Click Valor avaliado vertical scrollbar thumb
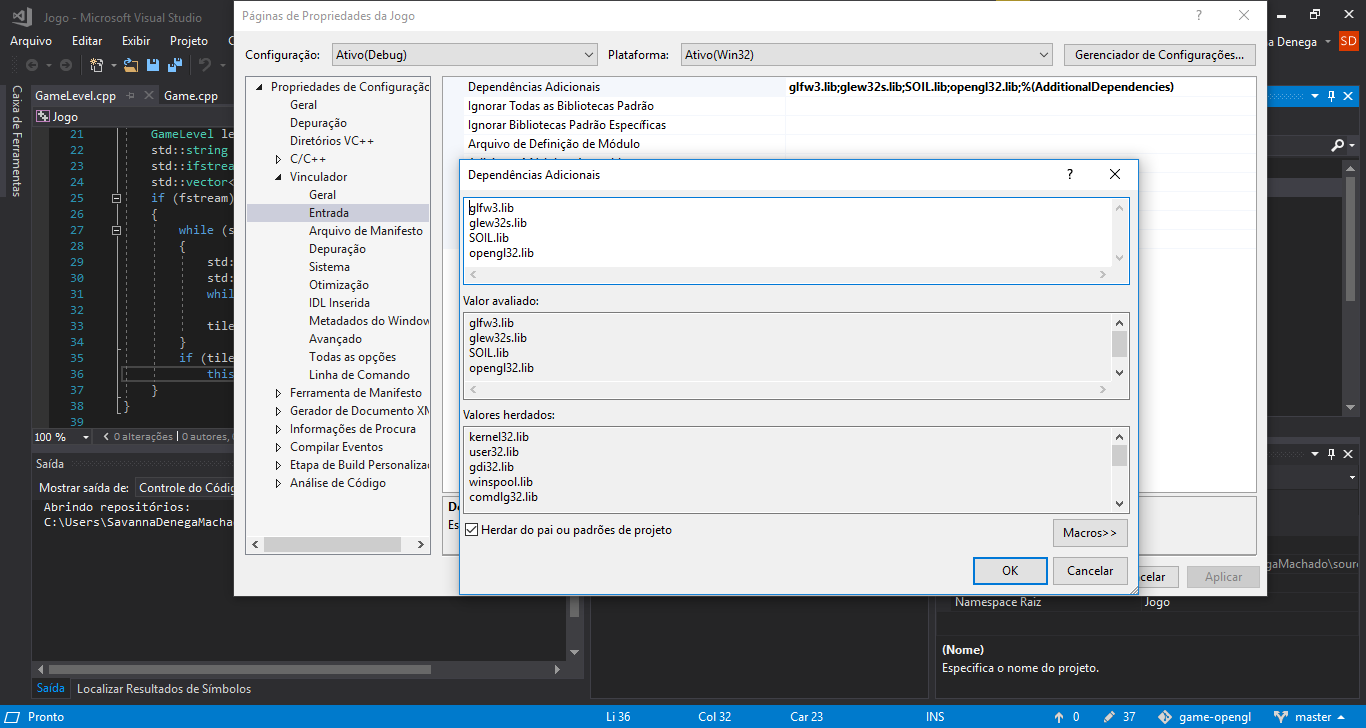This screenshot has height=728, width=1366. [x=1119, y=343]
